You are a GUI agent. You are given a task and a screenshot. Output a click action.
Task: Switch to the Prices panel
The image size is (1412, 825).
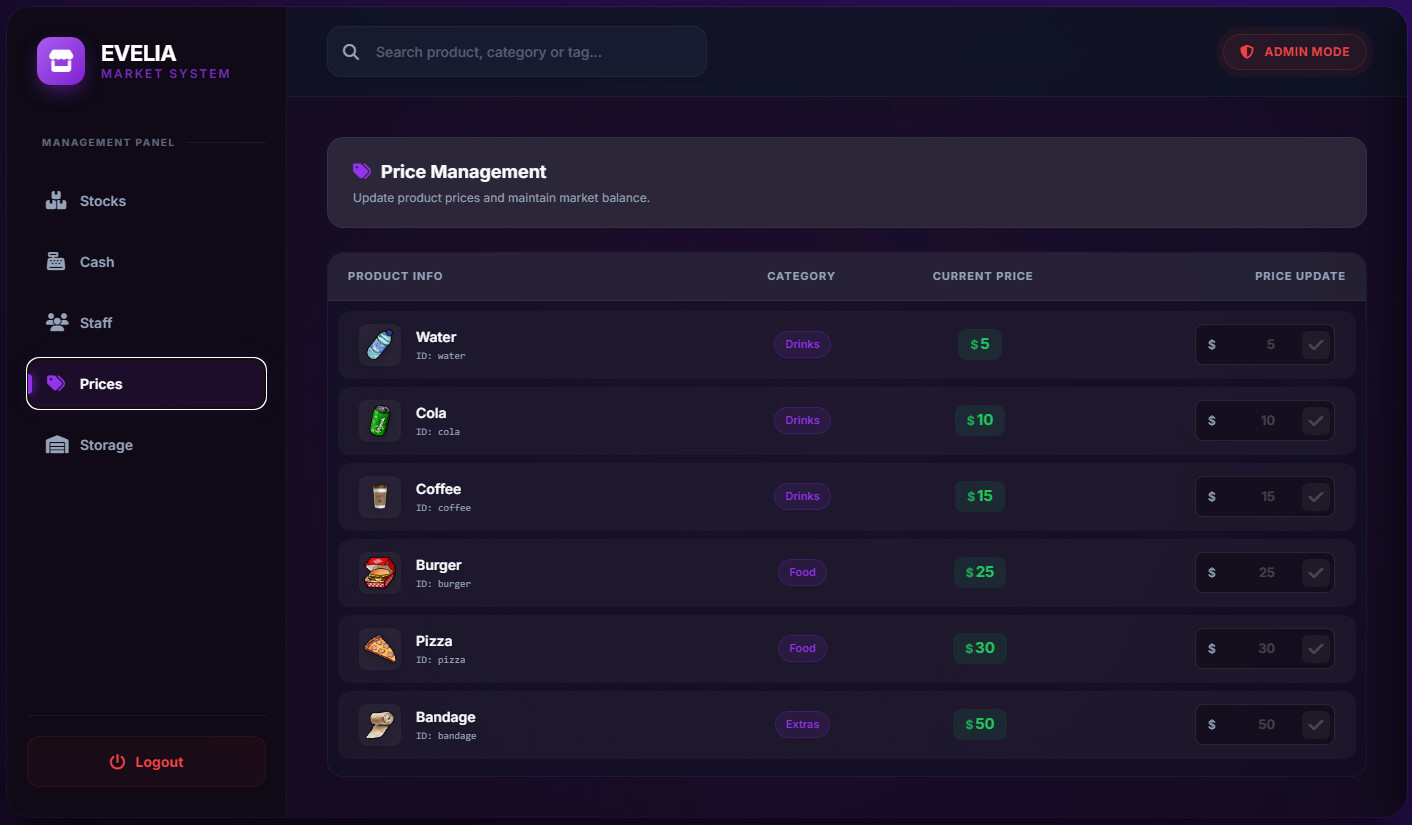(x=146, y=383)
